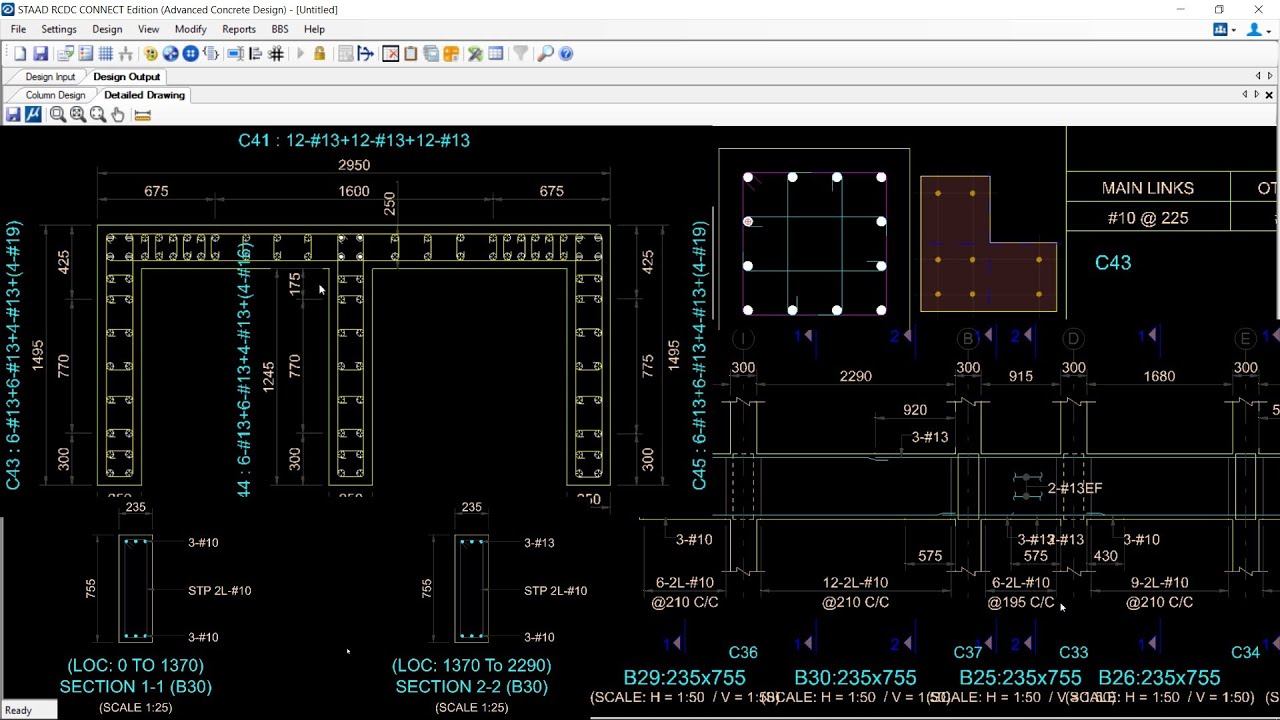Screen dimensions: 1280x720
Task: Click the 'SECTION 2-2 (B30)' label
Action: [472, 687]
